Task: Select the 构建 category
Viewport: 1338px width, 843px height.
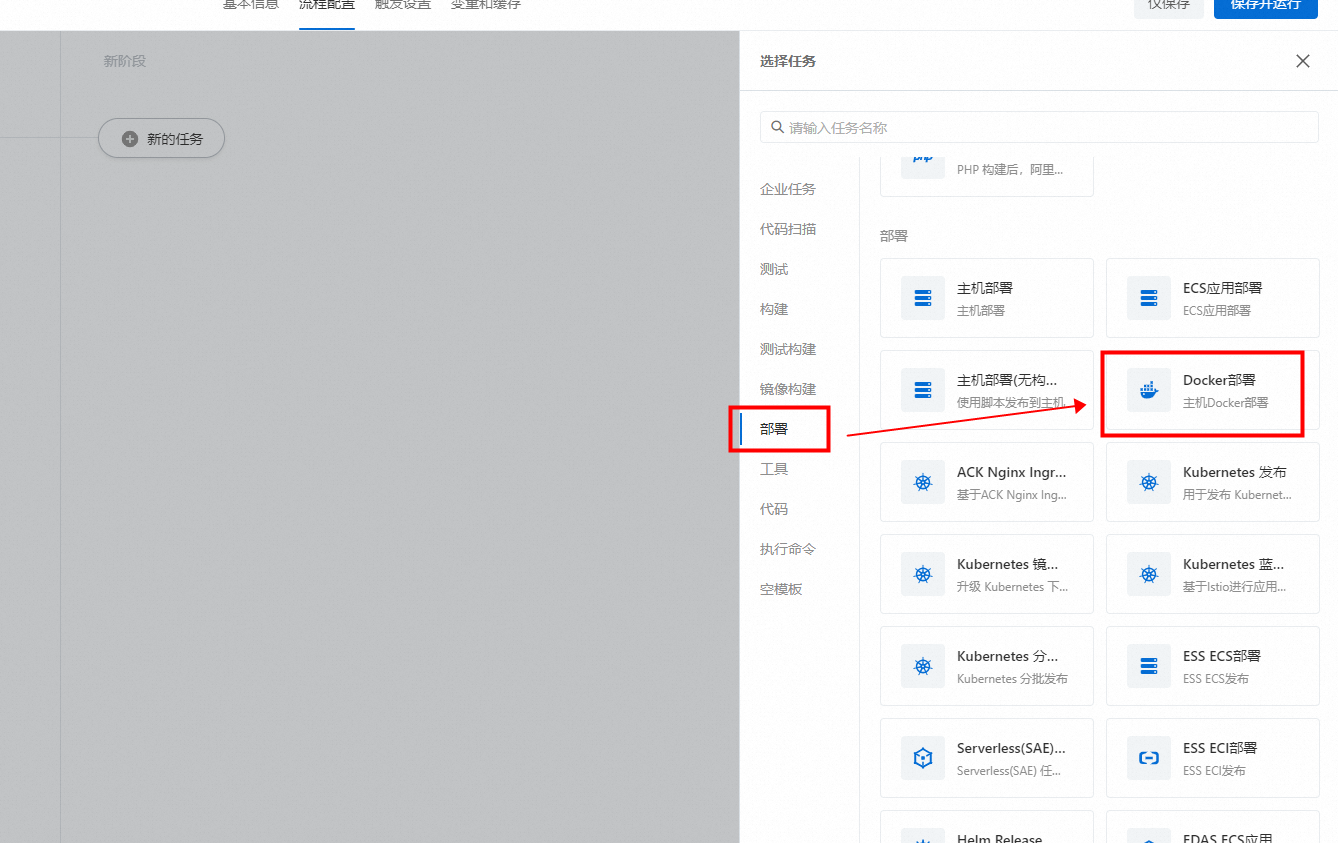Action: tap(774, 309)
